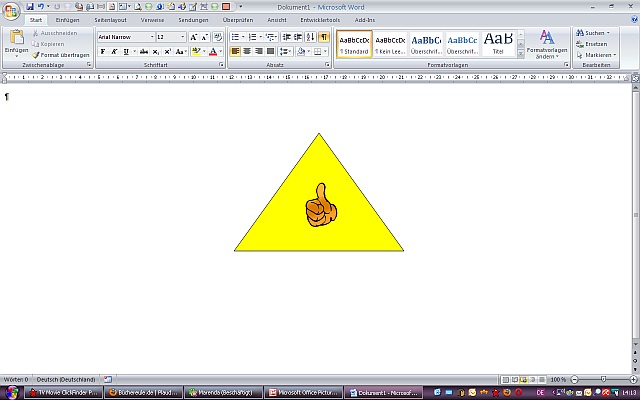This screenshot has height=400, width=640.
Task: Expand the Formatvorlagen styles gallery
Action: [x=521, y=55]
